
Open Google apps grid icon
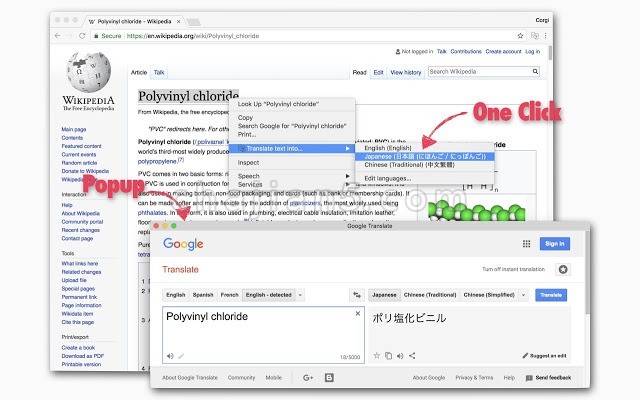527,244
